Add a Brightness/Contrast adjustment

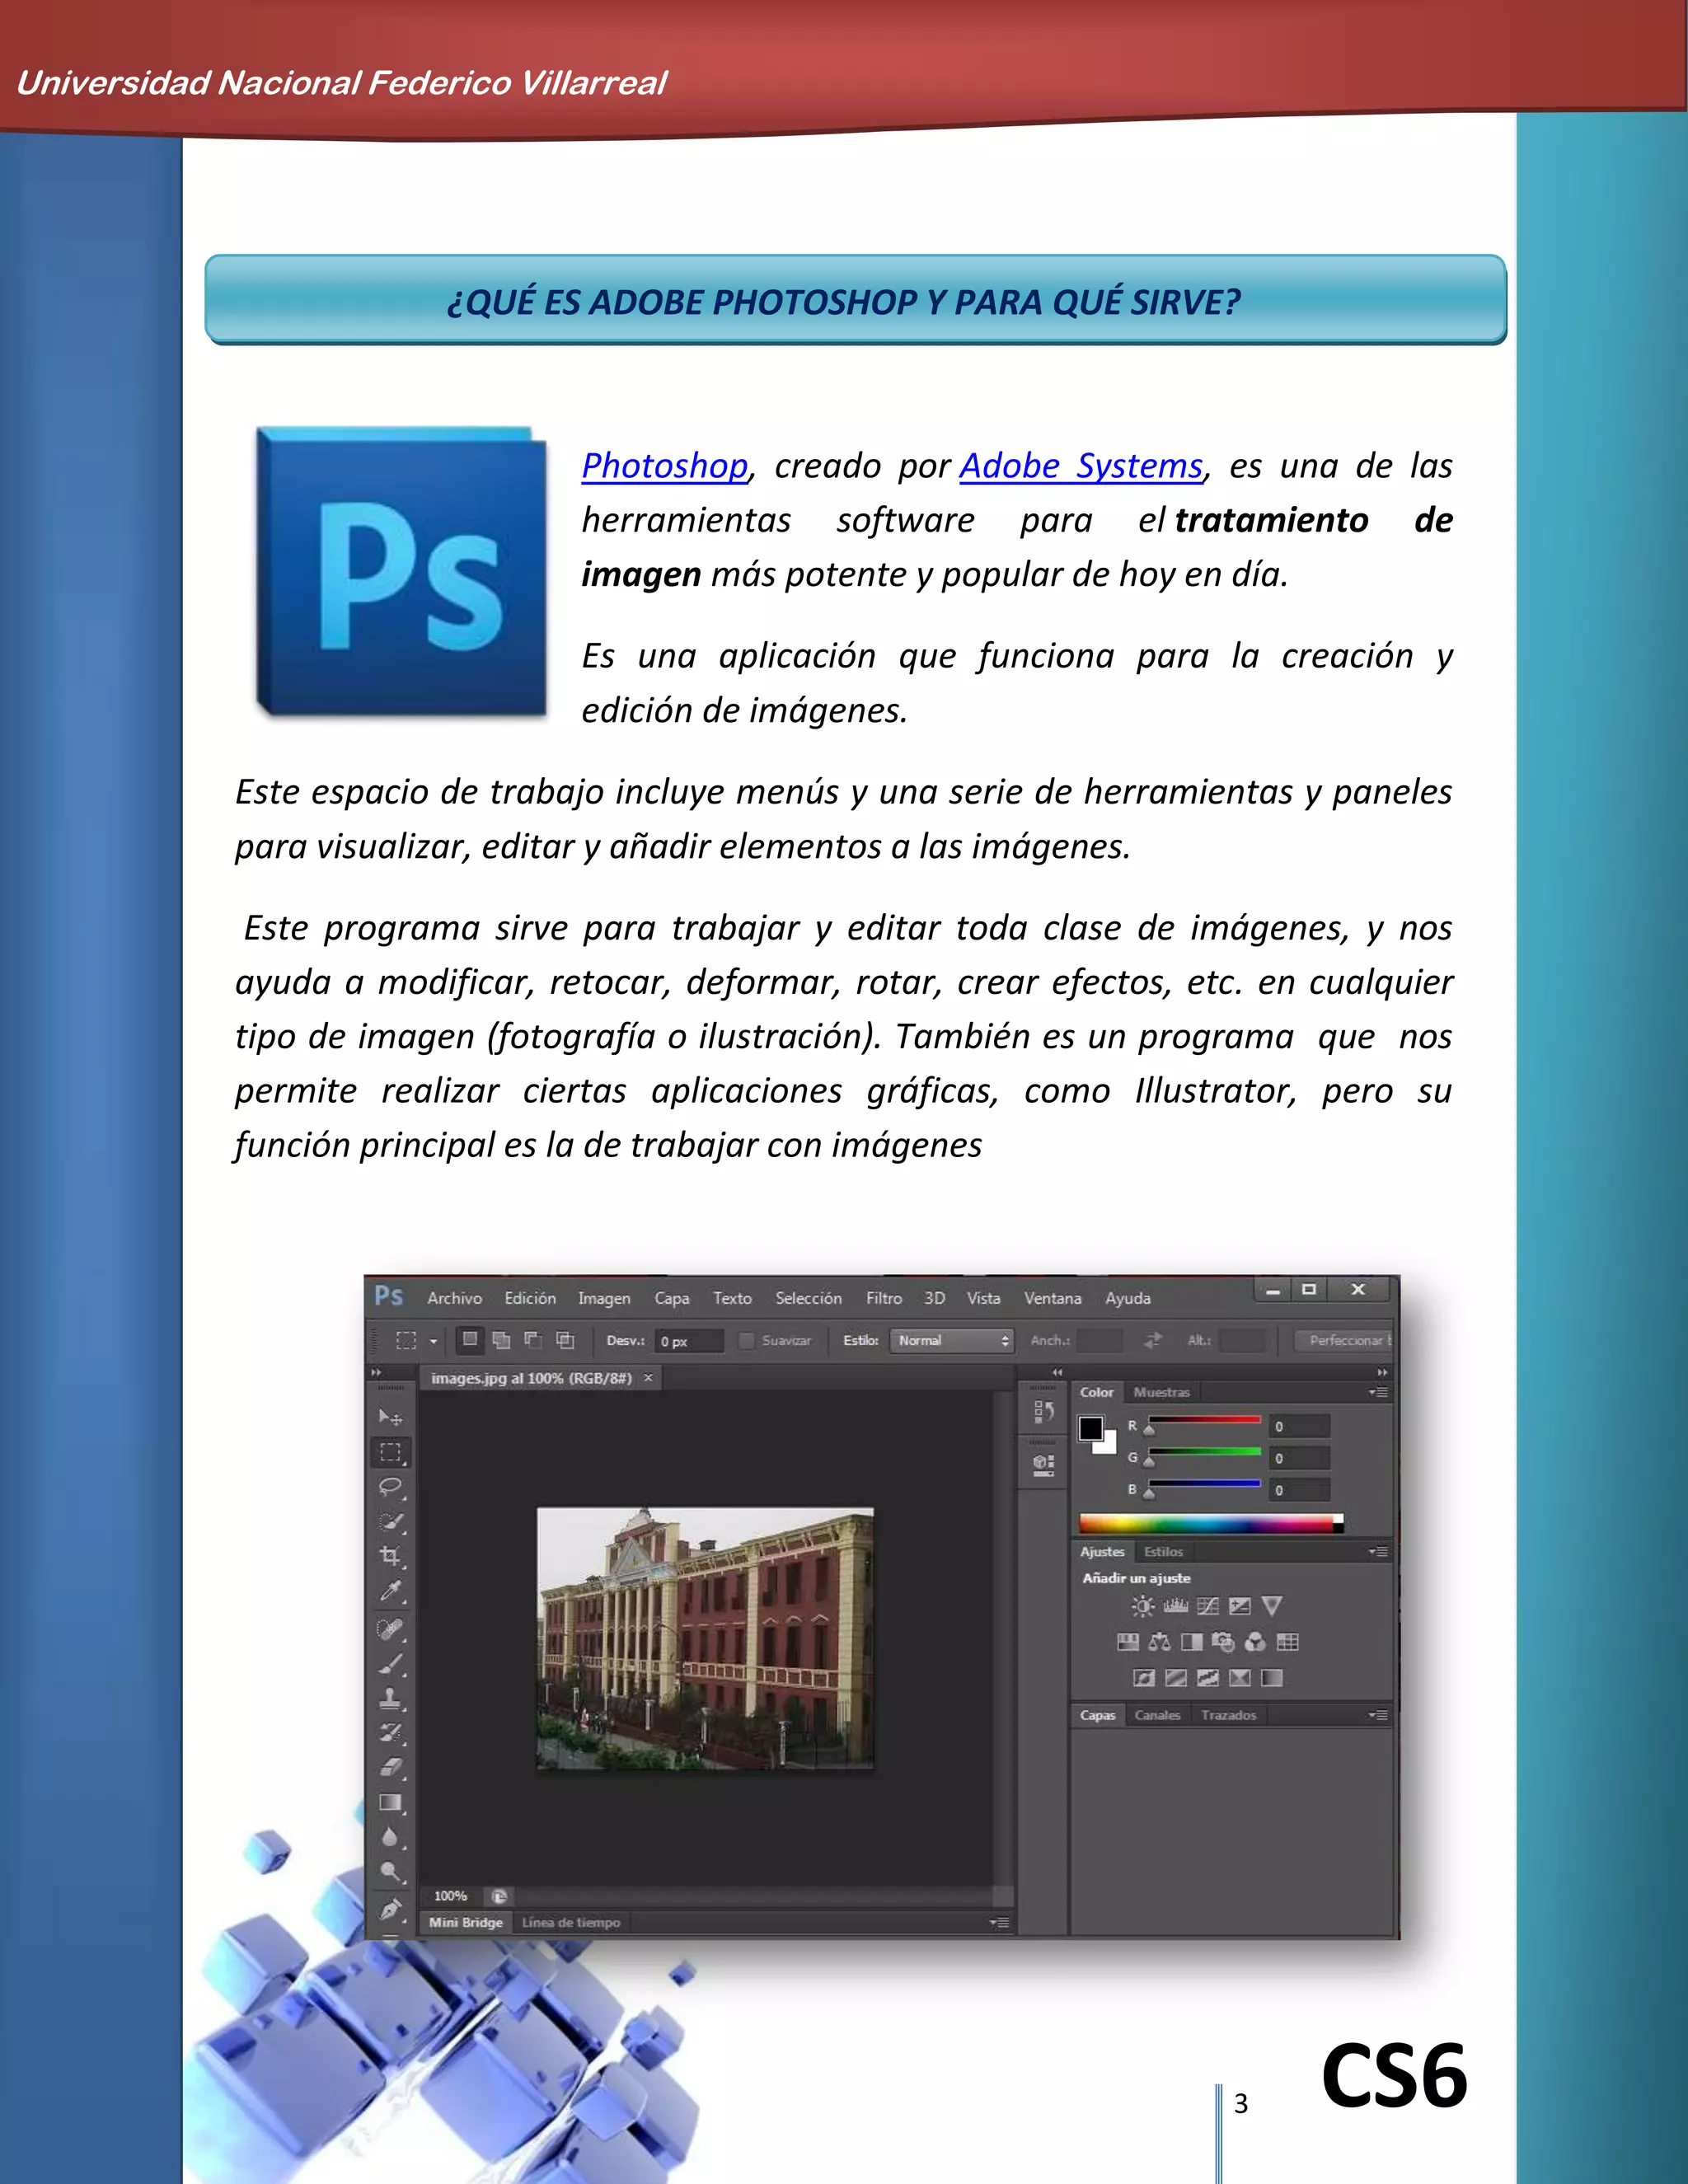1142,1606
